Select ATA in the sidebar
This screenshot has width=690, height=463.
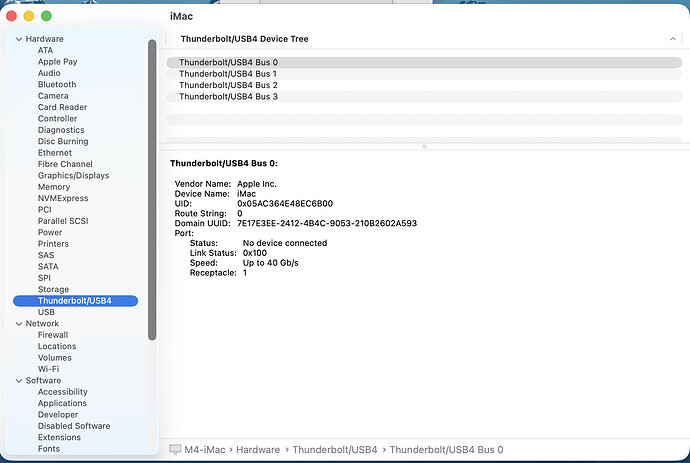(x=45, y=50)
